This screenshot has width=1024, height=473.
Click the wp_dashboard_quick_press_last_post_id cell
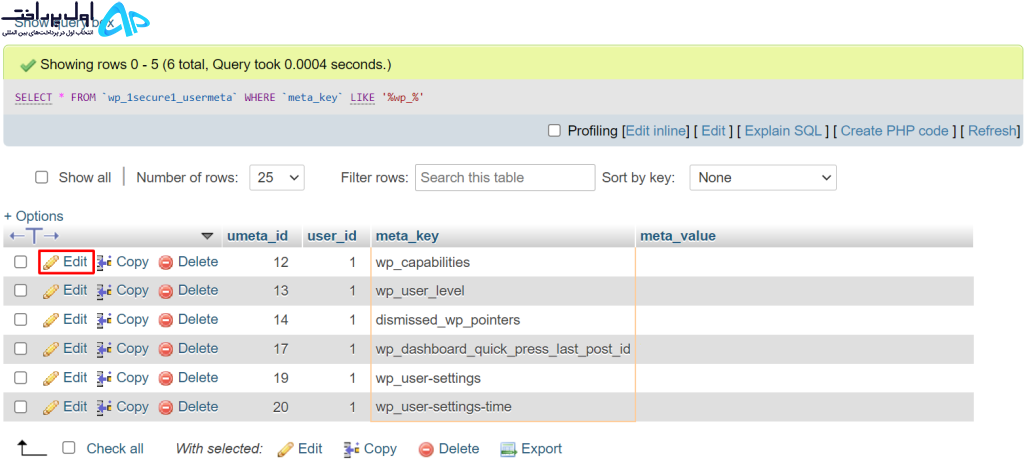[x=503, y=350]
